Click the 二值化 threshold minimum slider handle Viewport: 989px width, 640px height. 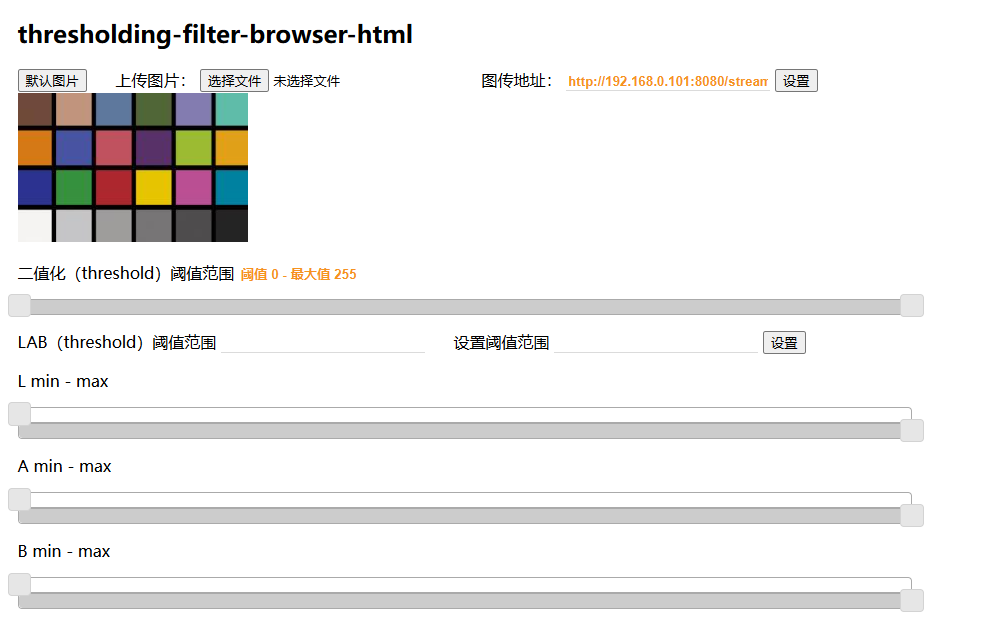click(x=19, y=306)
